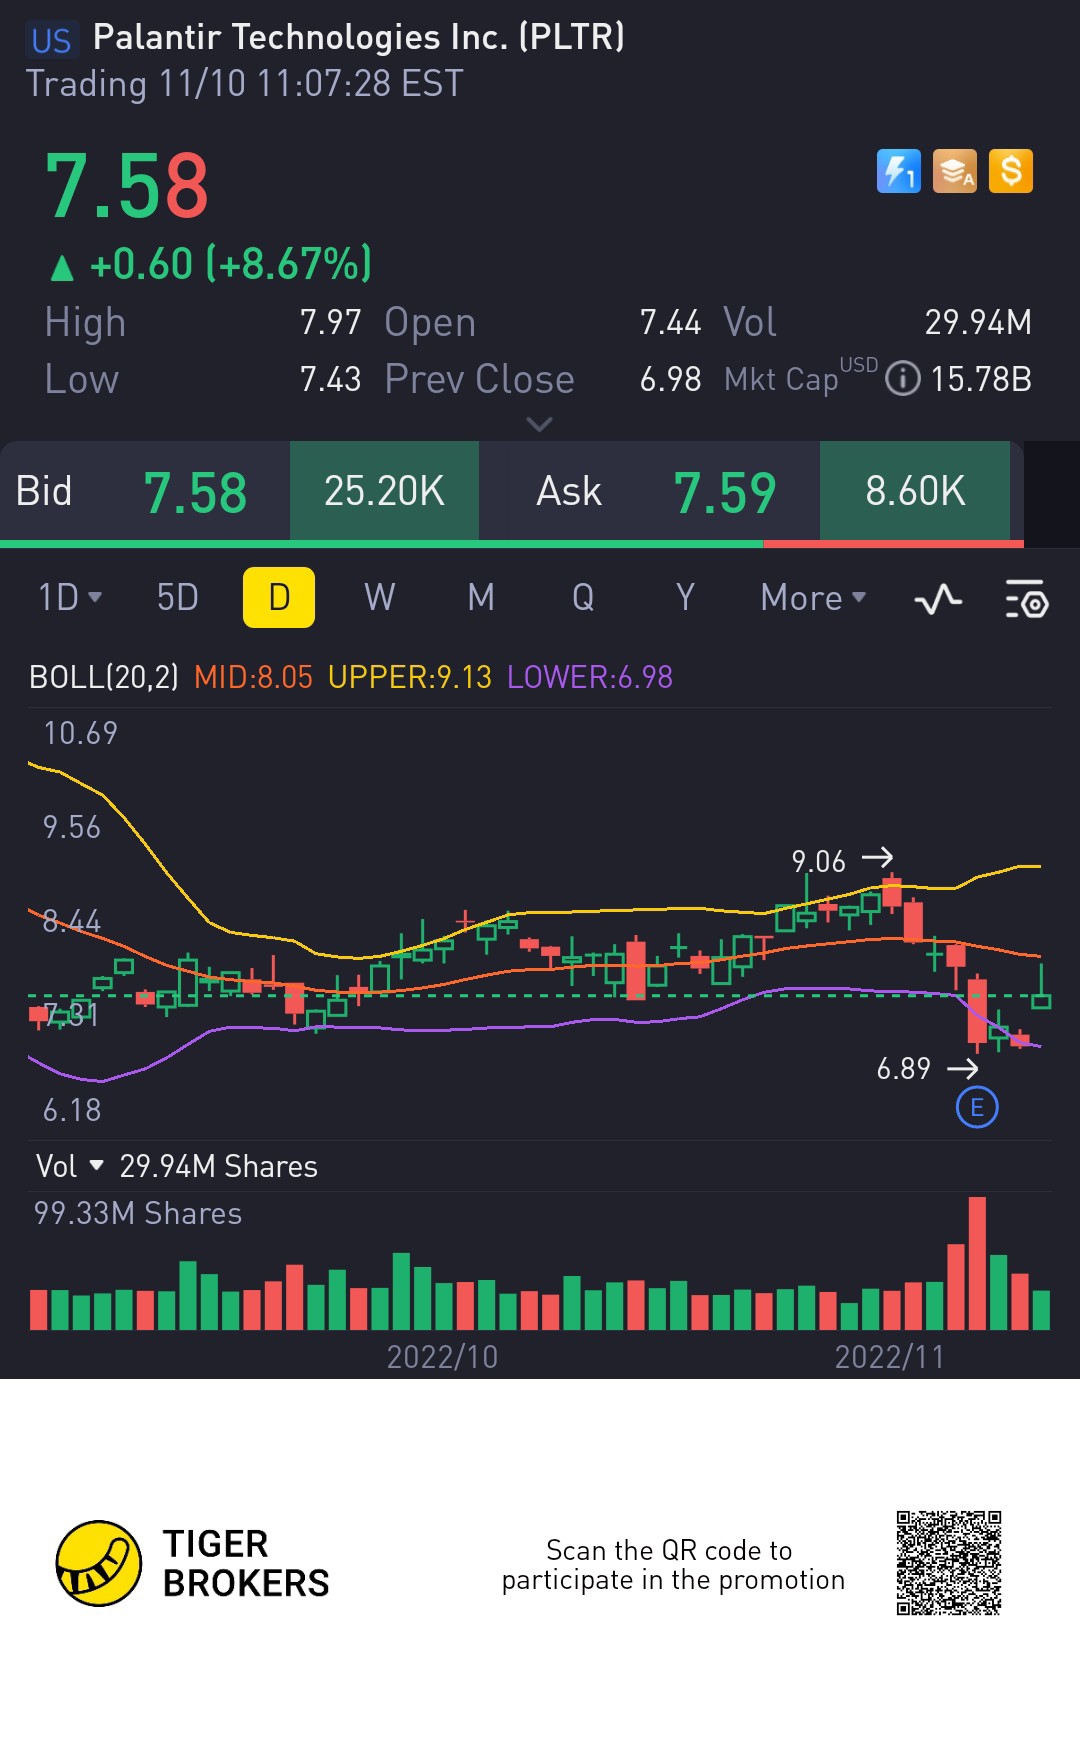Tap the bid size 25.20K
Screen dimensions: 1080x1749
coord(384,491)
